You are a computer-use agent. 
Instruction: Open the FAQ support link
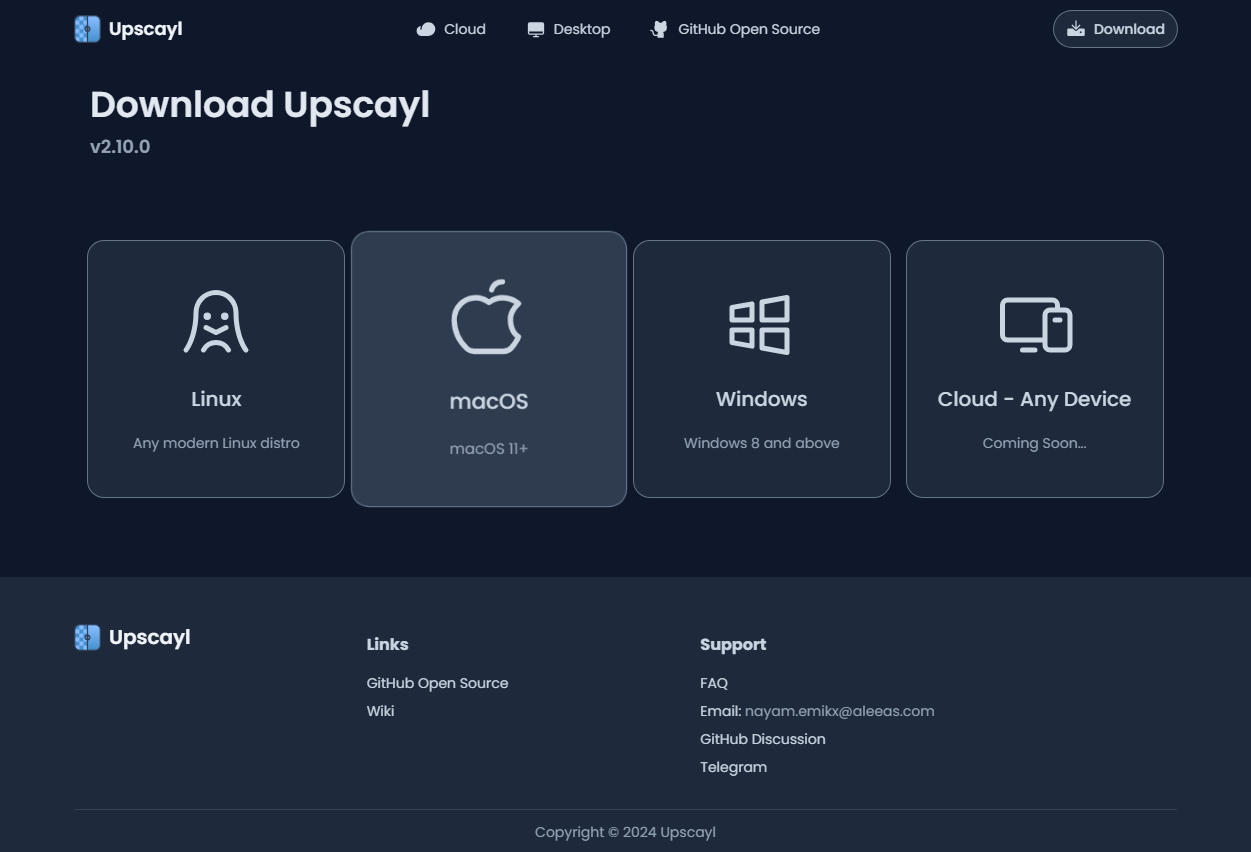714,683
